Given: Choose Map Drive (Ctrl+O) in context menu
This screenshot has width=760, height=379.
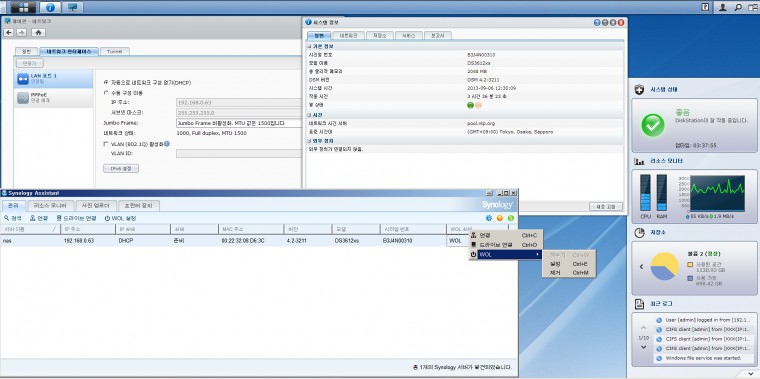Looking at the screenshot, I should [x=506, y=245].
